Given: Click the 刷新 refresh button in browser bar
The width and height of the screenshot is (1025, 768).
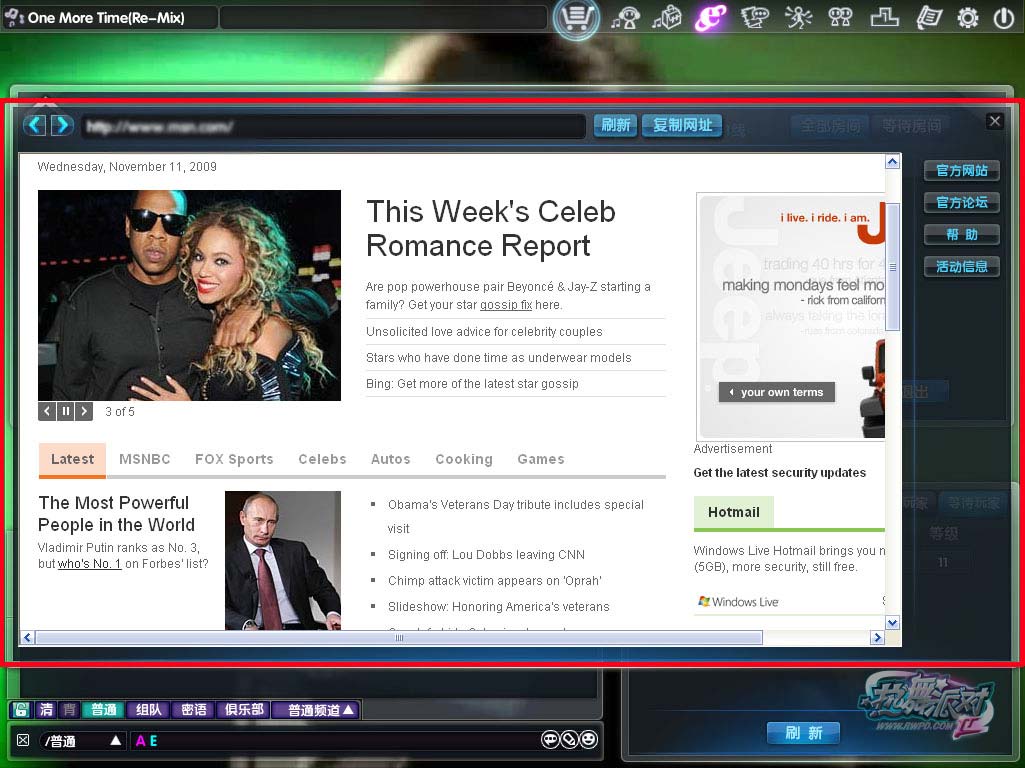Looking at the screenshot, I should point(615,125).
